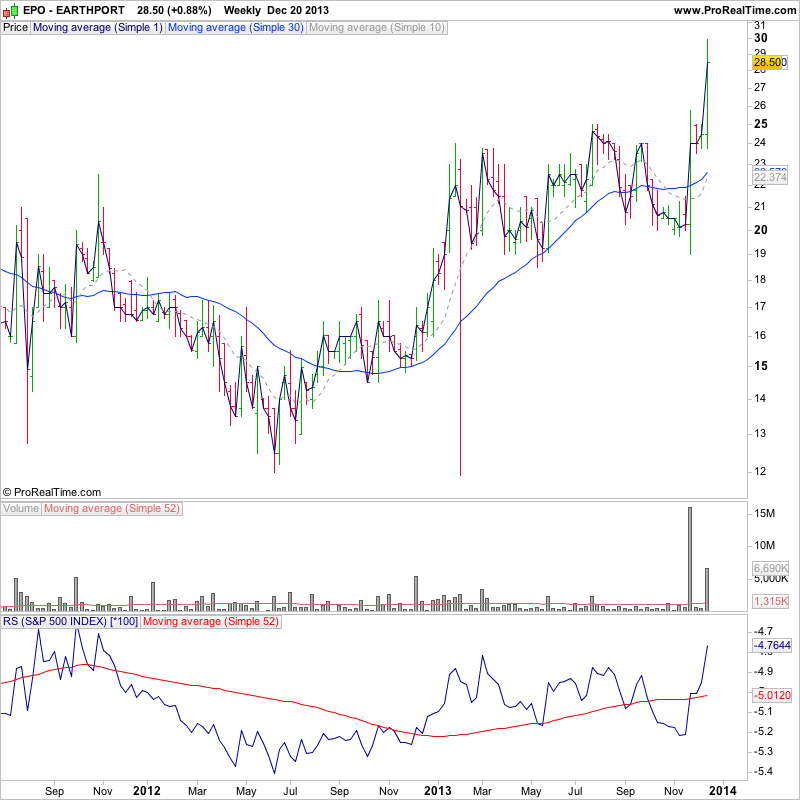Click the -4.9 label on RS axis
This screenshot has height=800, width=800.
click(763, 671)
